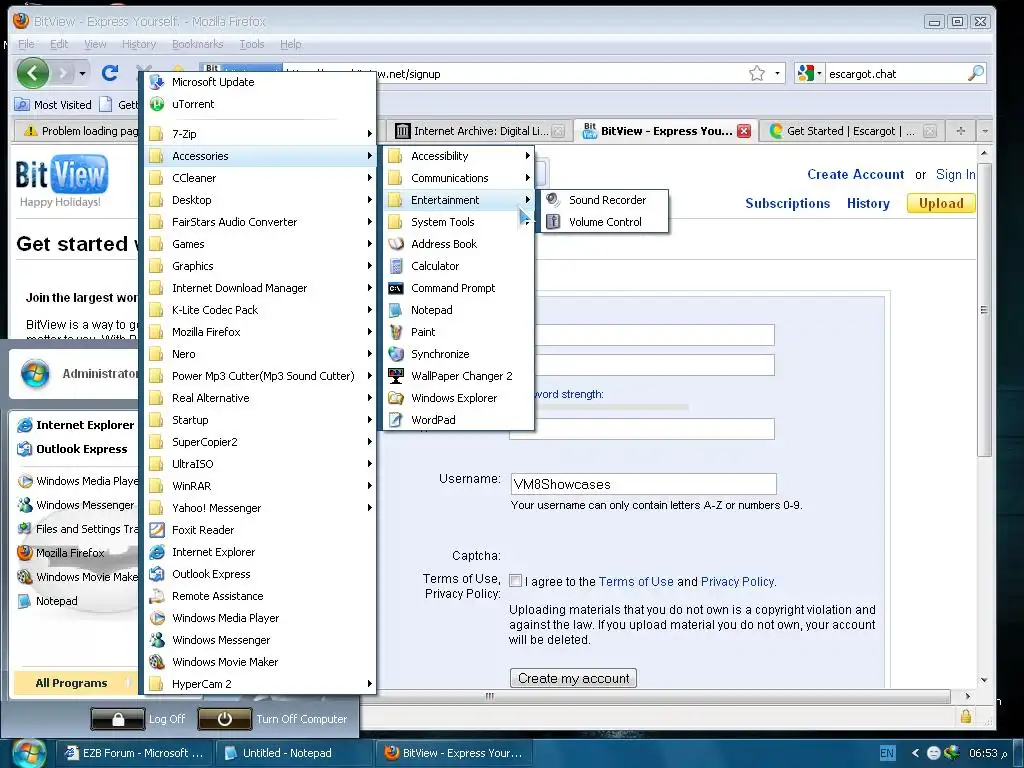Click the Sign In link
The width and height of the screenshot is (1024, 768).
tap(955, 174)
